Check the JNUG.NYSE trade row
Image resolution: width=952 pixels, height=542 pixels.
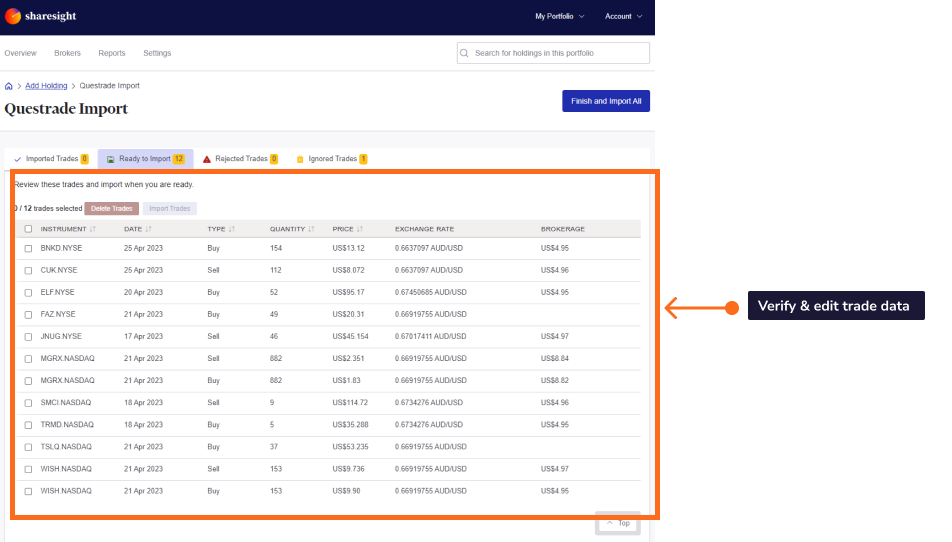(x=29, y=337)
